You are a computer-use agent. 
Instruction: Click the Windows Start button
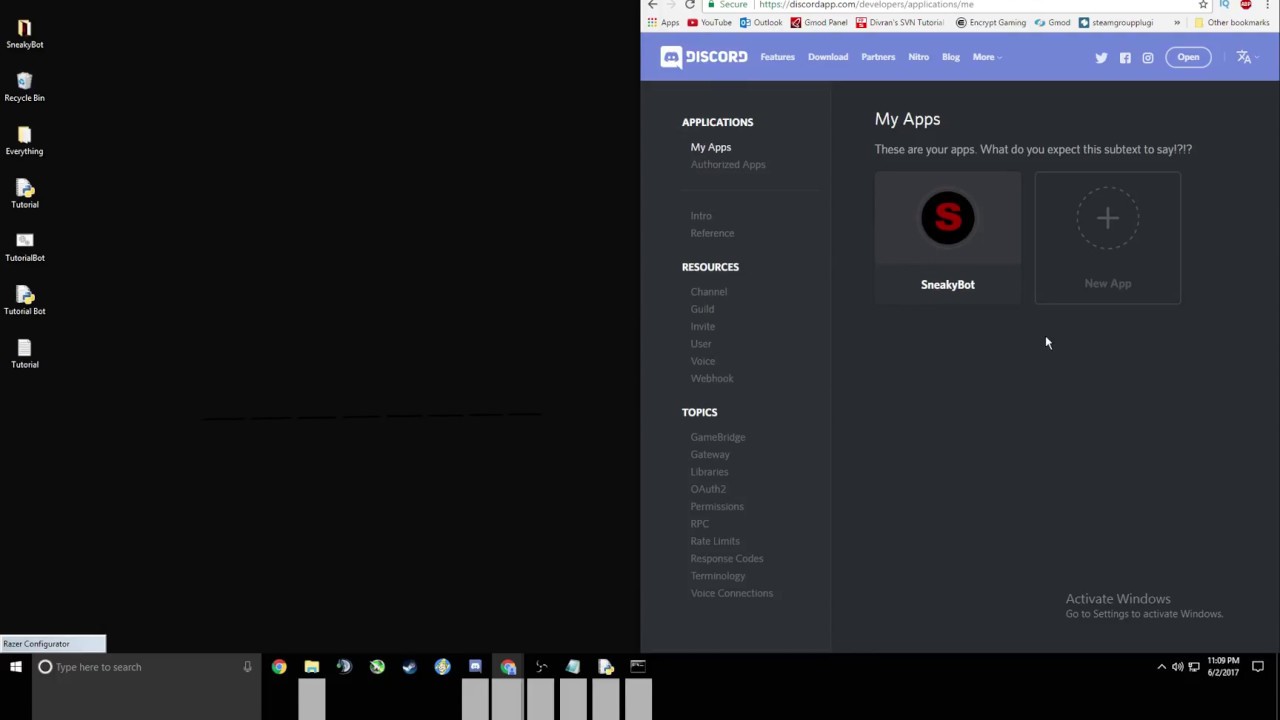[16, 667]
